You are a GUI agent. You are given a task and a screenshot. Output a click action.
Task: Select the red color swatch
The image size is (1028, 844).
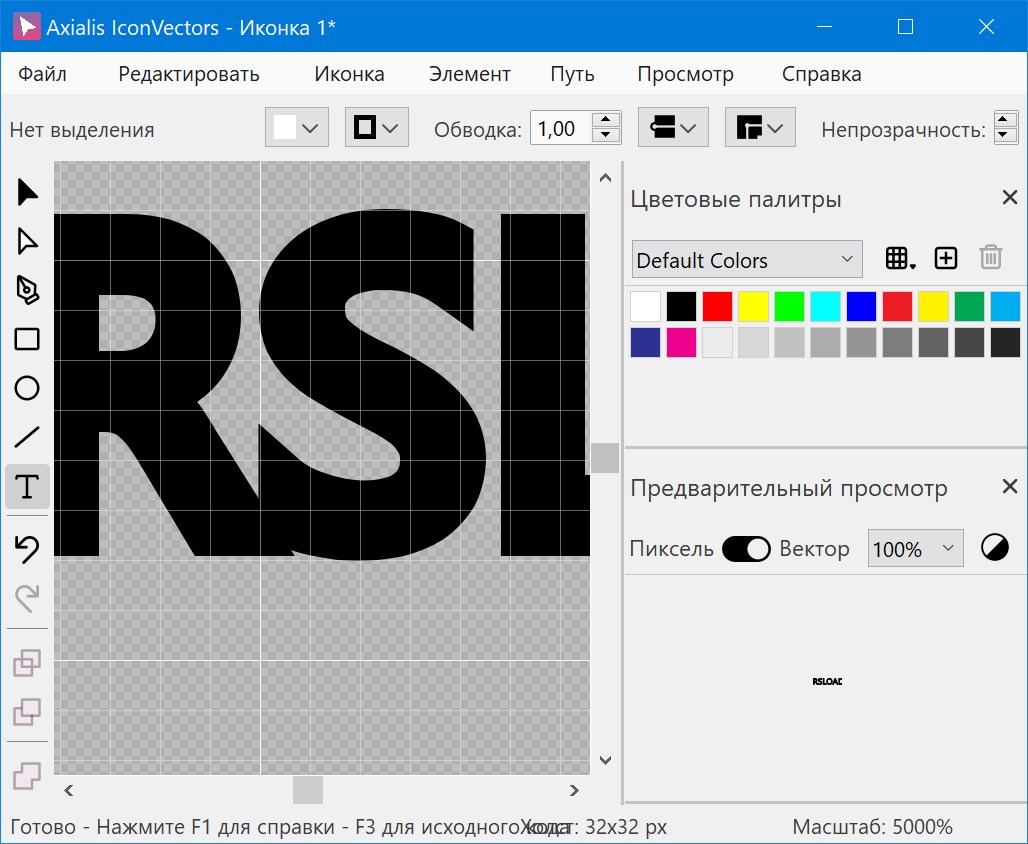click(717, 306)
